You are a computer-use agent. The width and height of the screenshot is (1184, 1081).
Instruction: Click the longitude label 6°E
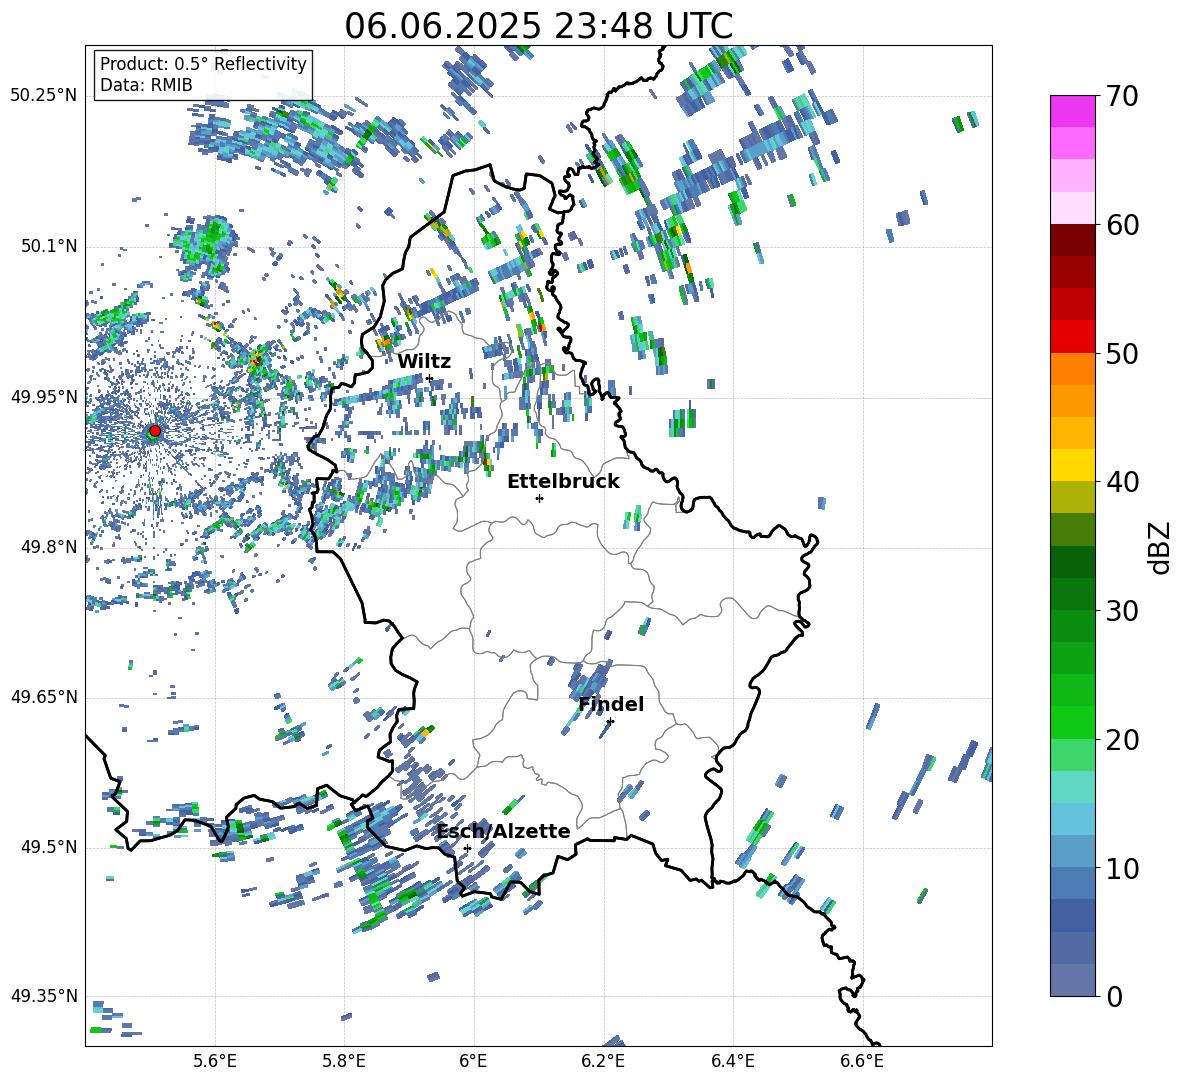tap(473, 1061)
